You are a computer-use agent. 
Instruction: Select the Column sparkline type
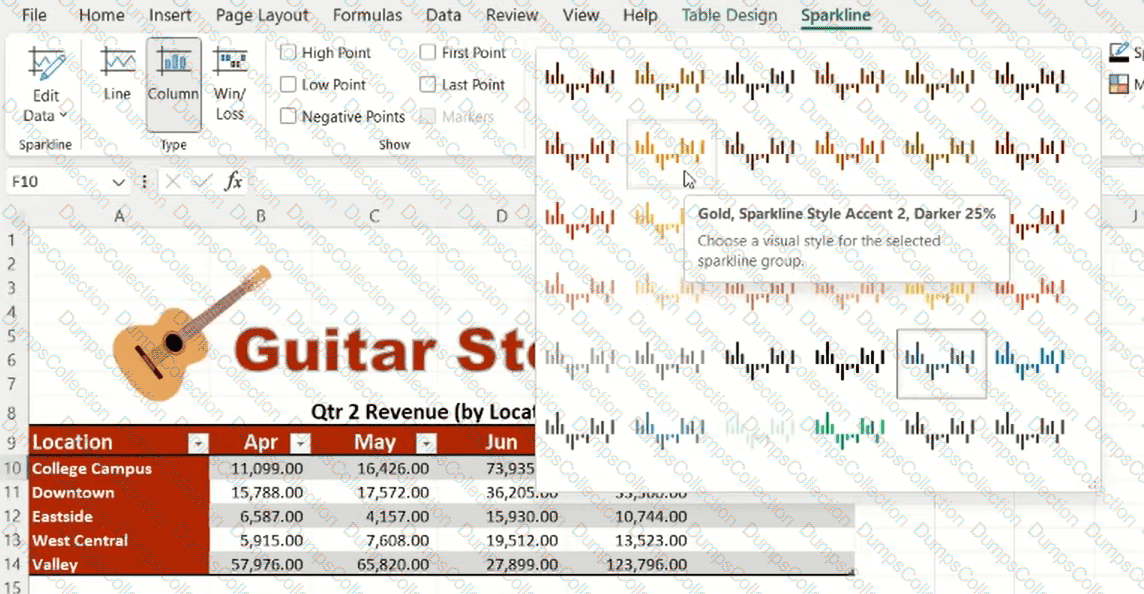[173, 75]
